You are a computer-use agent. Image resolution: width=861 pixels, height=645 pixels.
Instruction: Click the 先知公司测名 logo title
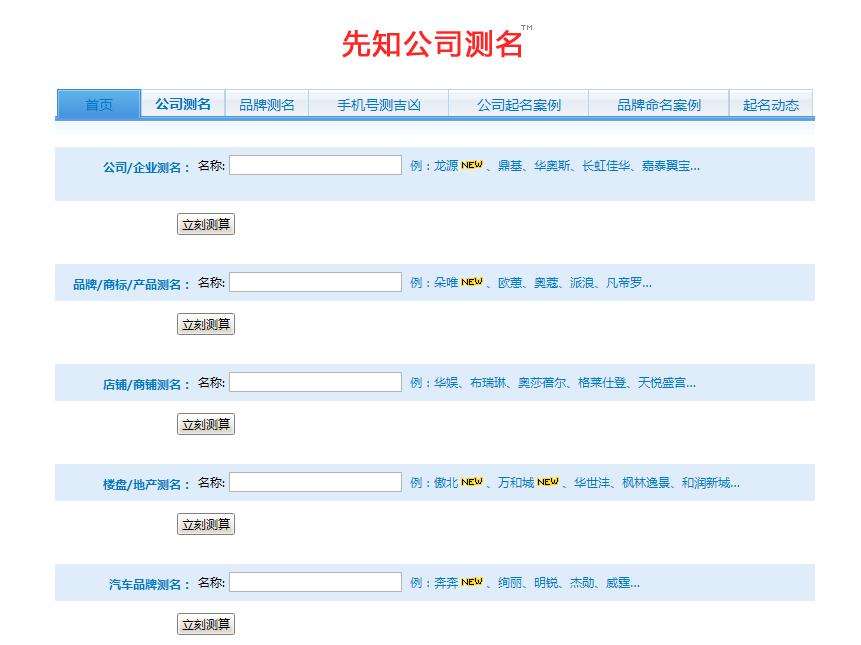point(432,43)
